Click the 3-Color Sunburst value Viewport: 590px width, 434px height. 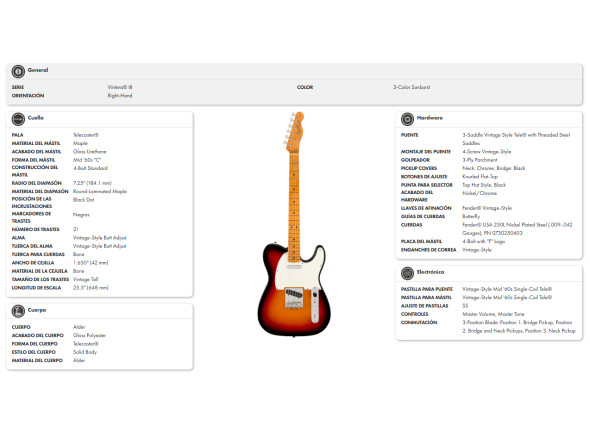tap(412, 87)
